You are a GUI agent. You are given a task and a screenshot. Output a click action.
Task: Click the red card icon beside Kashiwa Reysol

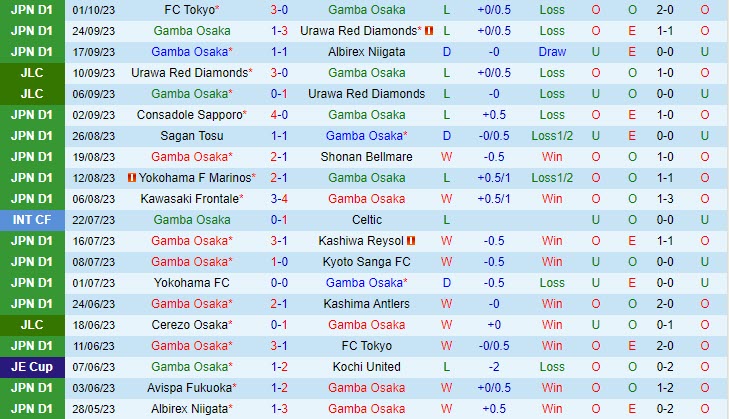pos(410,241)
